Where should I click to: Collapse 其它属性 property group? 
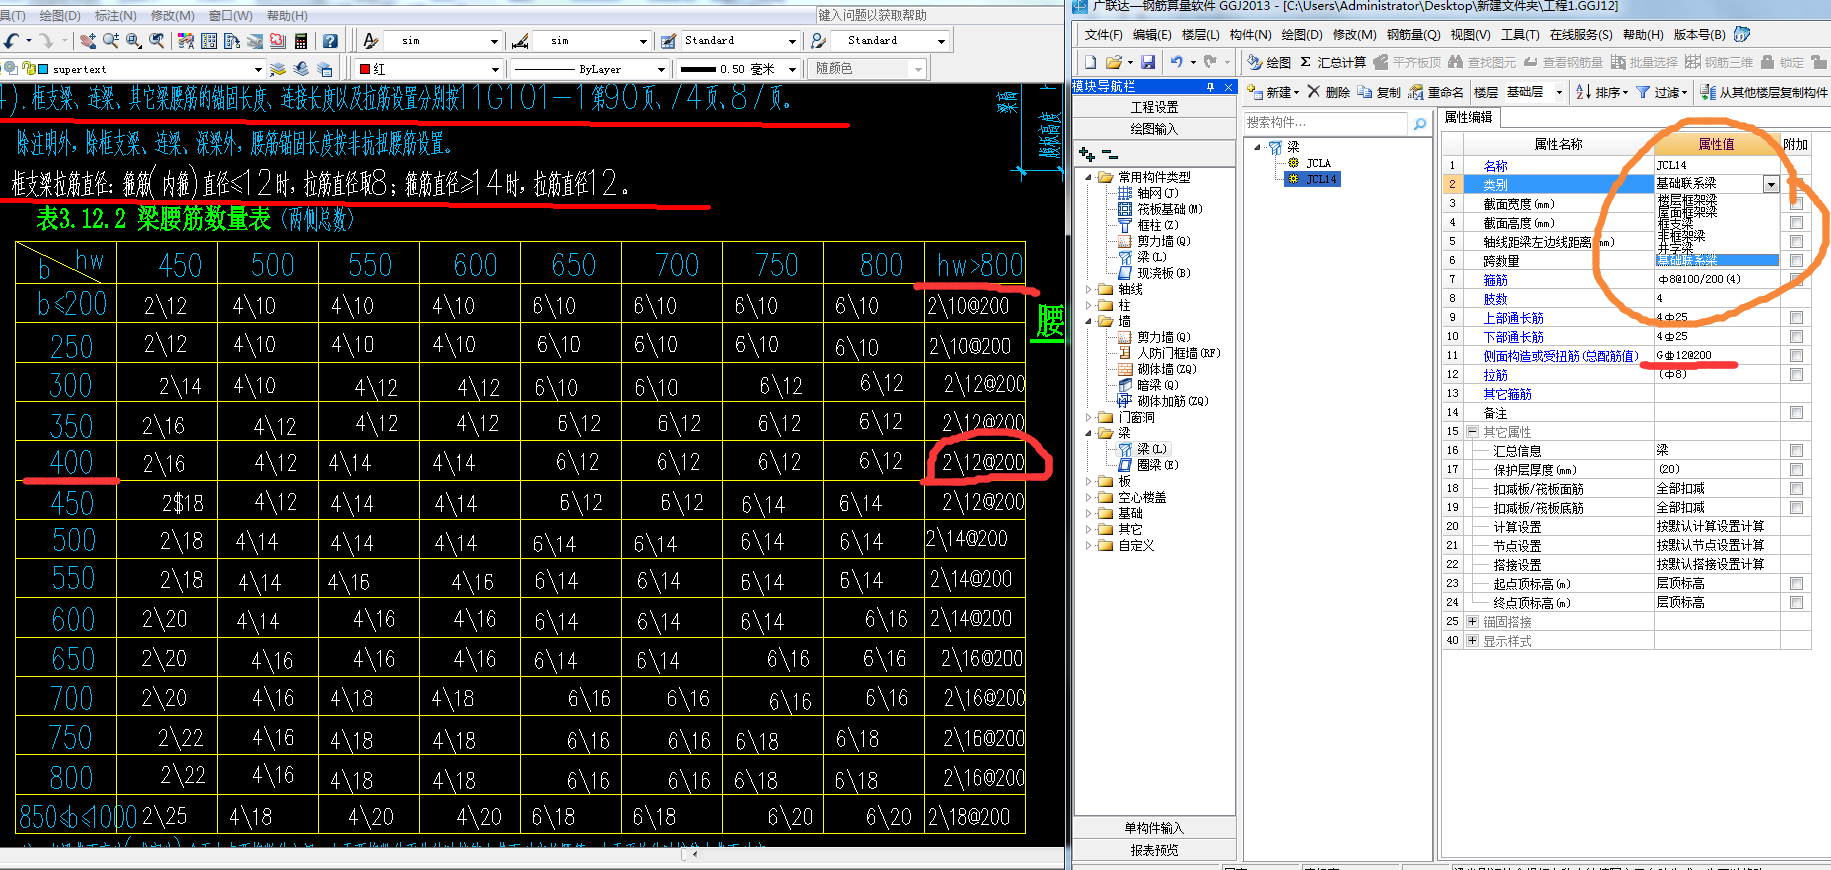click(x=1472, y=431)
